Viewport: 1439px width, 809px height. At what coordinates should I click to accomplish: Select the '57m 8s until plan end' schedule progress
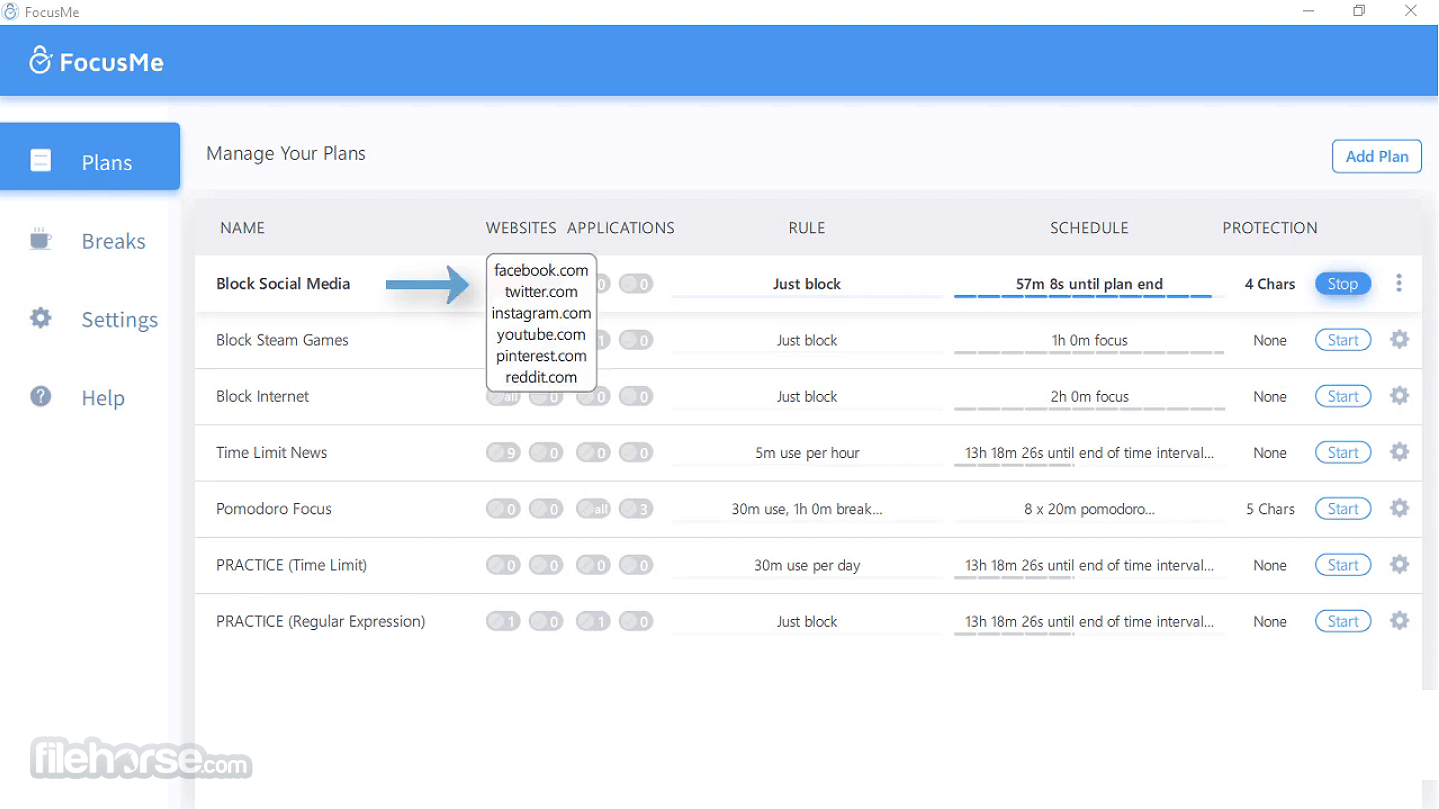tap(1089, 284)
